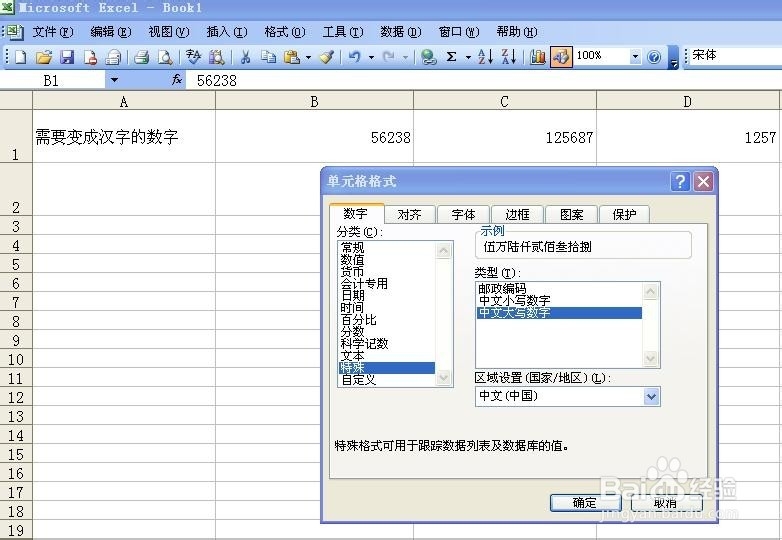Open the toolbar options overflow arrow
The width and height of the screenshot is (782, 540).
coord(674,58)
